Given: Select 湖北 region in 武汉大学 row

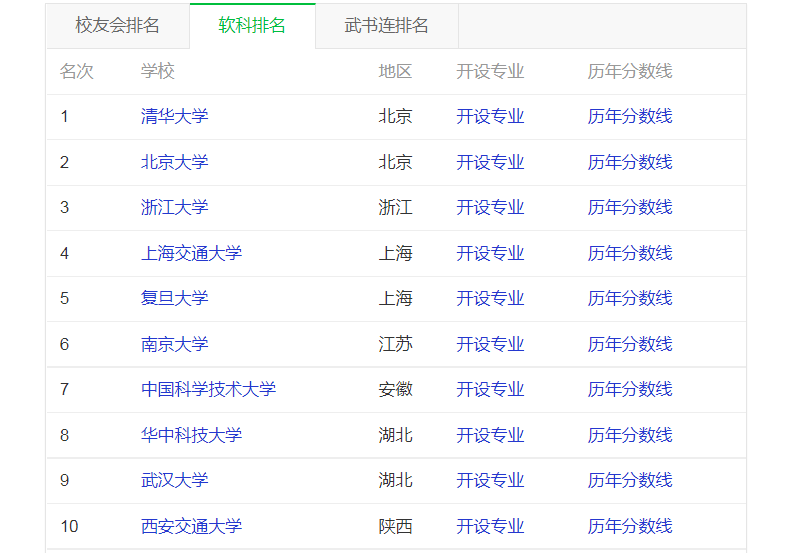Looking at the screenshot, I should [396, 480].
